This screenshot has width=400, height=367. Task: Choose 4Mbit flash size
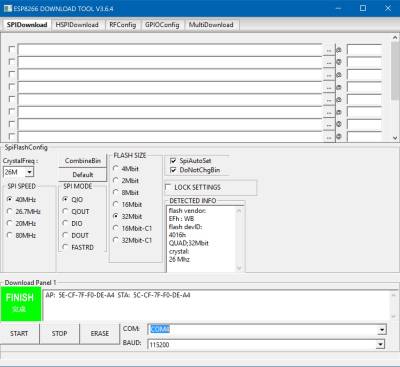126,169
